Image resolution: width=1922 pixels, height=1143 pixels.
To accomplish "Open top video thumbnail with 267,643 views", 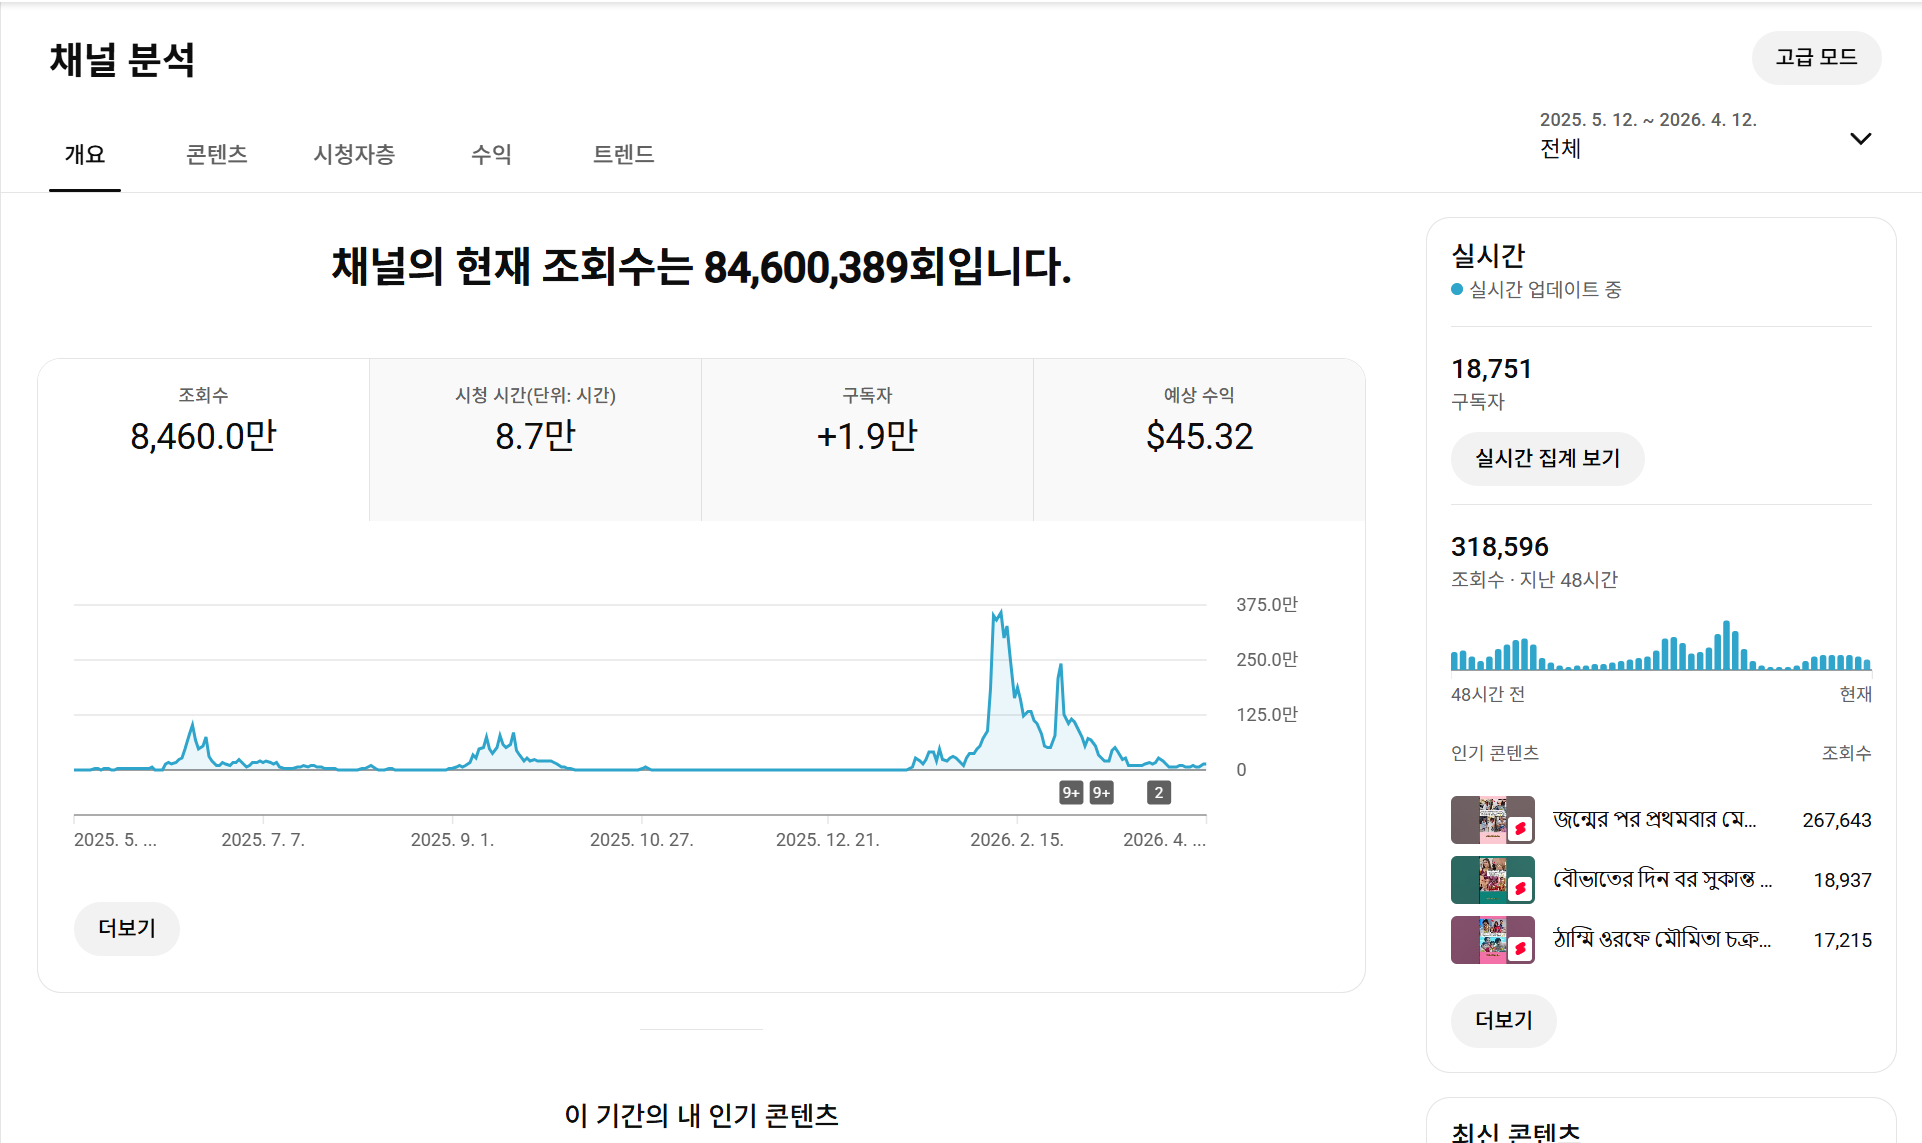I will 1492,820.
